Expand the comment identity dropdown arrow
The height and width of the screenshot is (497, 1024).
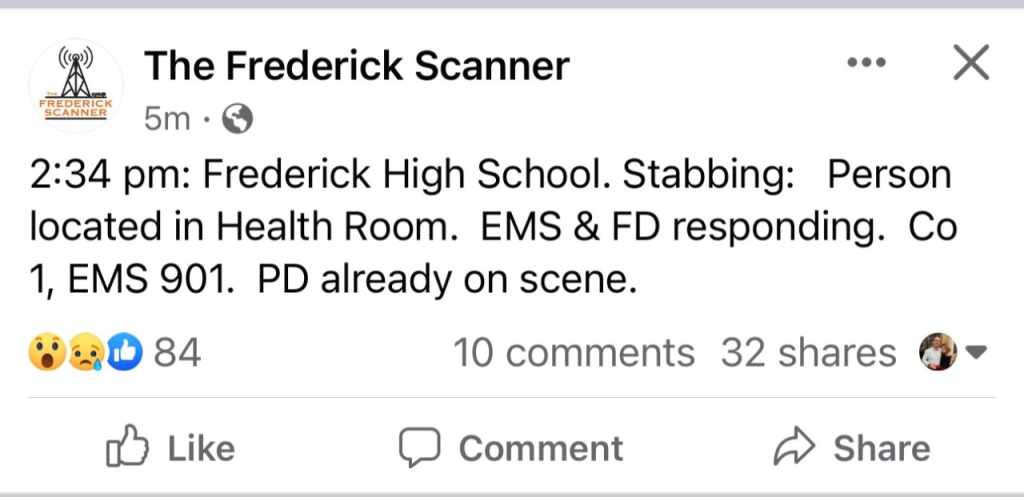(978, 352)
